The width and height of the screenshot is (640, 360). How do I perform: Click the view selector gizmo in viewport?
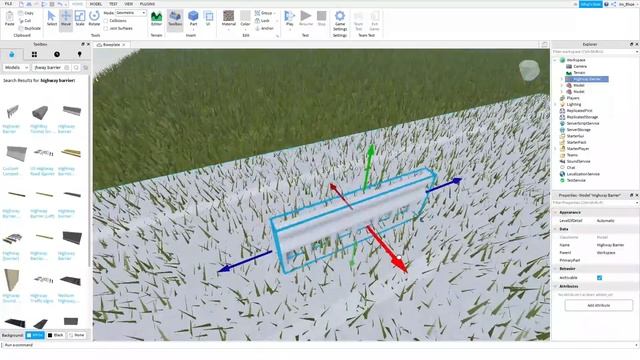coord(529,70)
